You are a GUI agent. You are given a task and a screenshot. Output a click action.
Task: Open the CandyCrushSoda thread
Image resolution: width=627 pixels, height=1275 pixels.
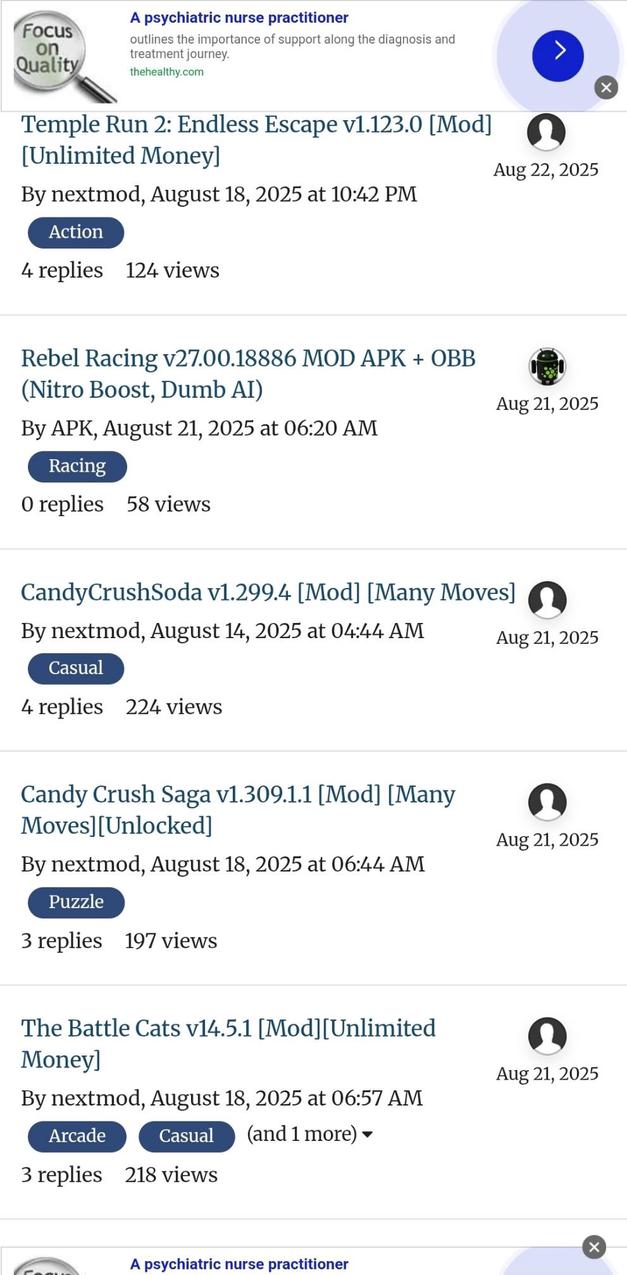tap(266, 592)
